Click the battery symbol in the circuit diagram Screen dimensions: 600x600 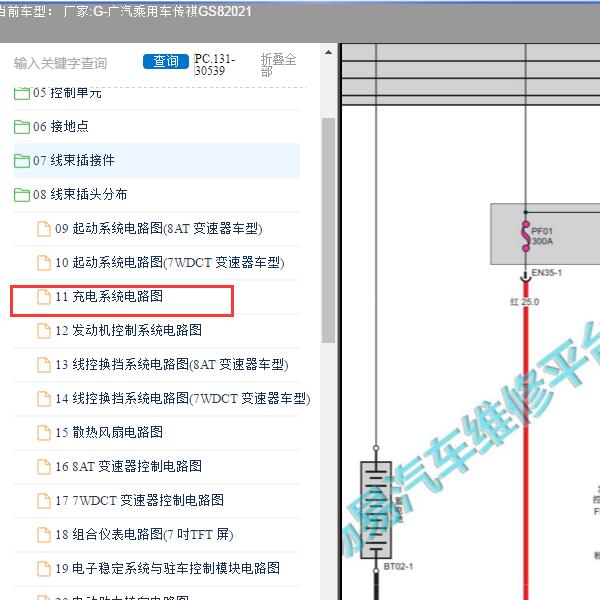376,510
